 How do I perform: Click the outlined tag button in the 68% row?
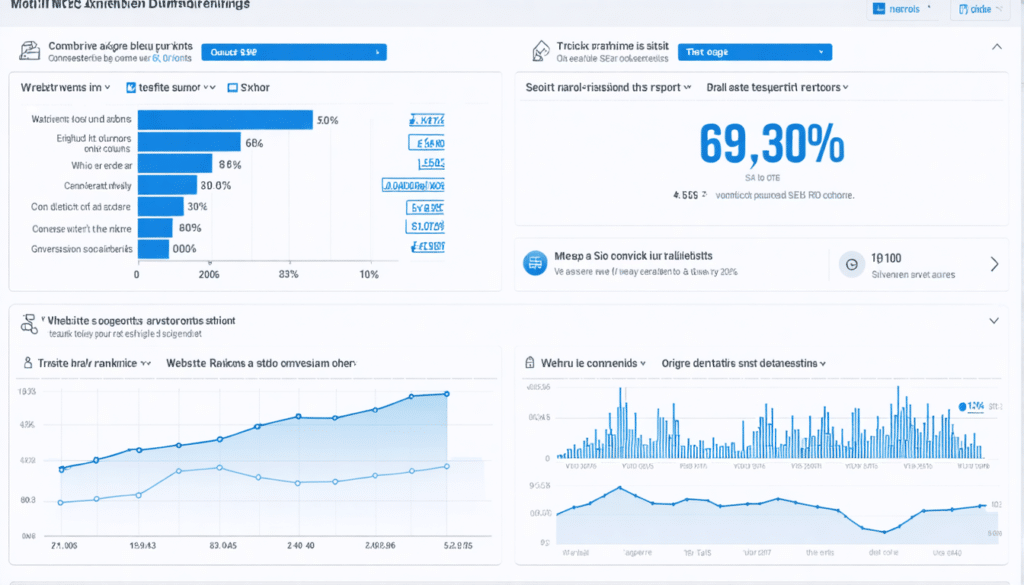coord(426,142)
